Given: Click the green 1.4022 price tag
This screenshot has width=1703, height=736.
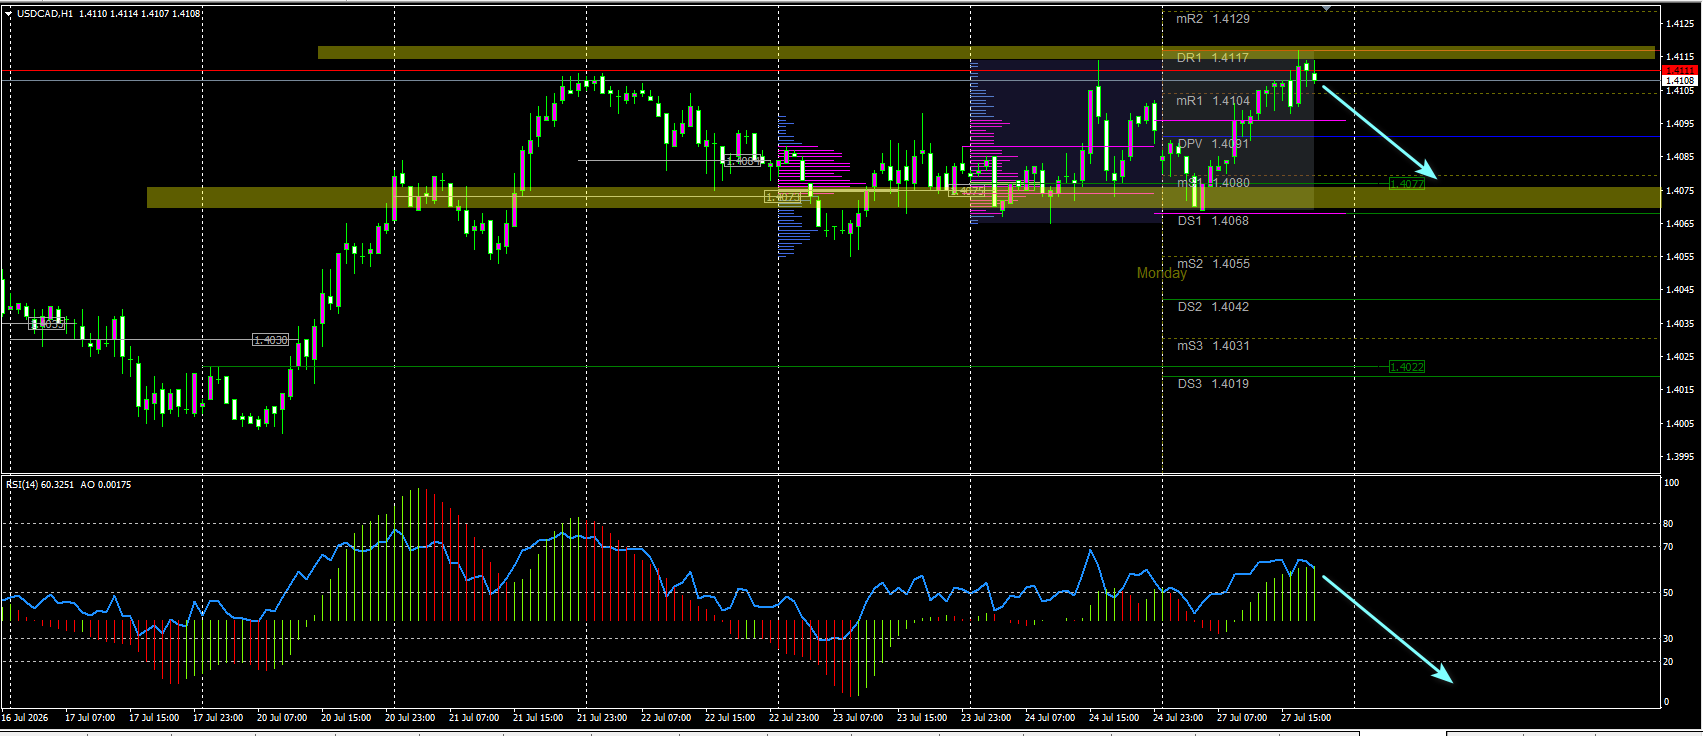Looking at the screenshot, I should (x=1407, y=367).
